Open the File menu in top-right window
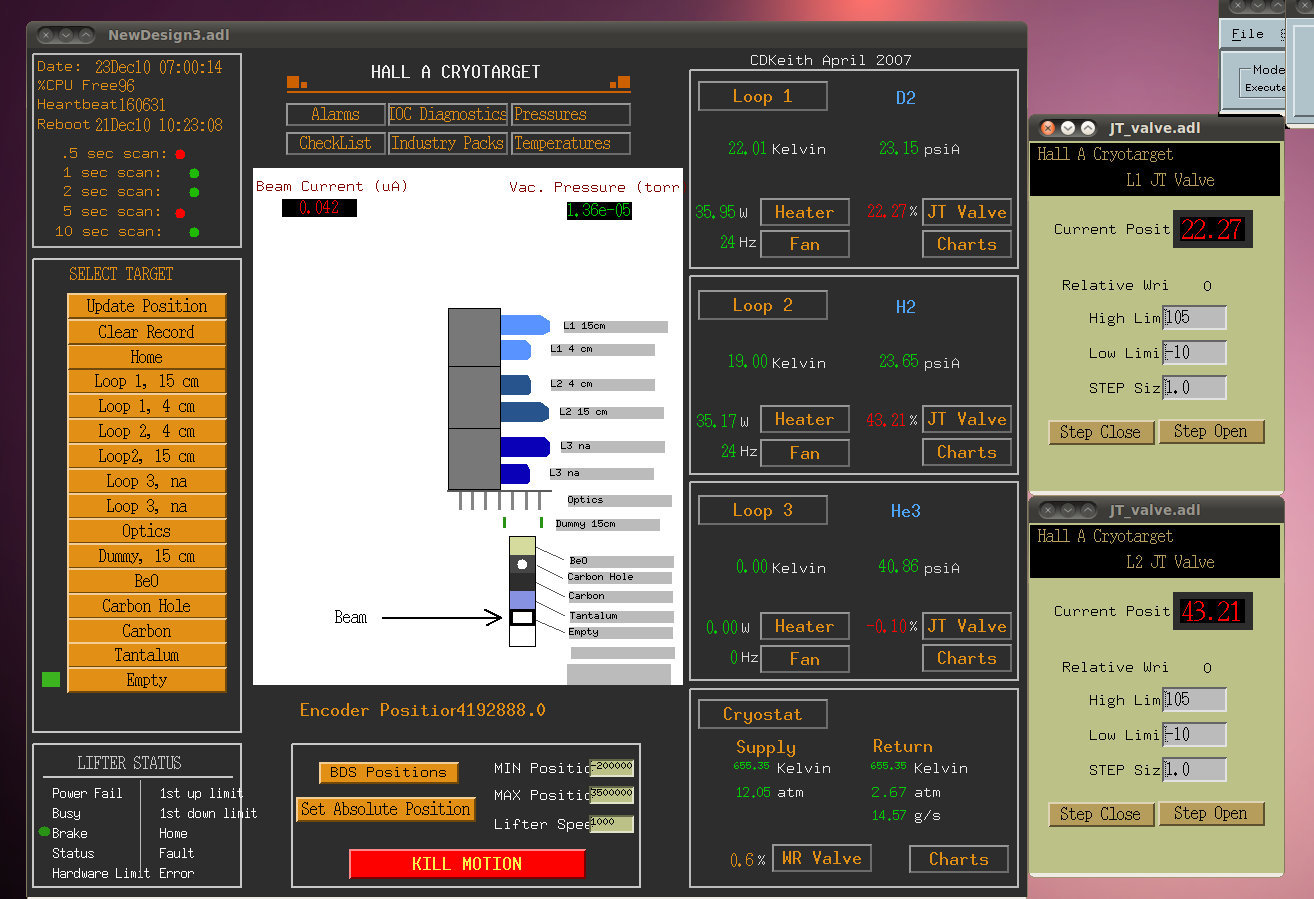This screenshot has width=1314, height=899. [1247, 34]
